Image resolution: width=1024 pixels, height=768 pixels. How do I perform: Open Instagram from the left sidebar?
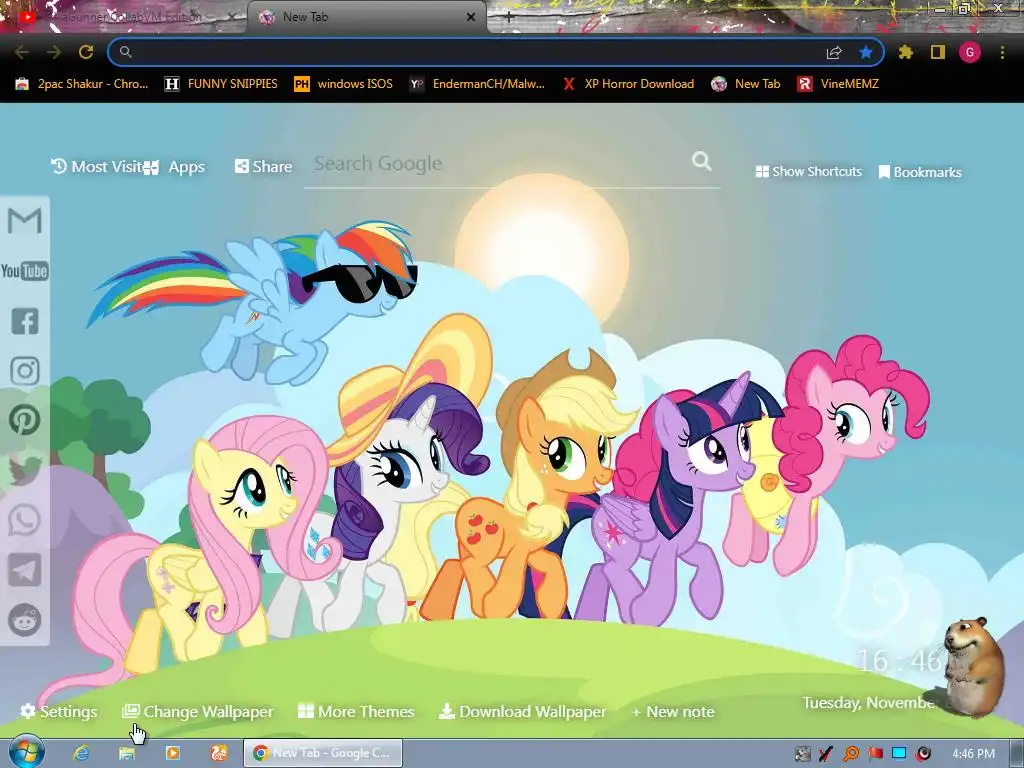pyautogui.click(x=25, y=371)
